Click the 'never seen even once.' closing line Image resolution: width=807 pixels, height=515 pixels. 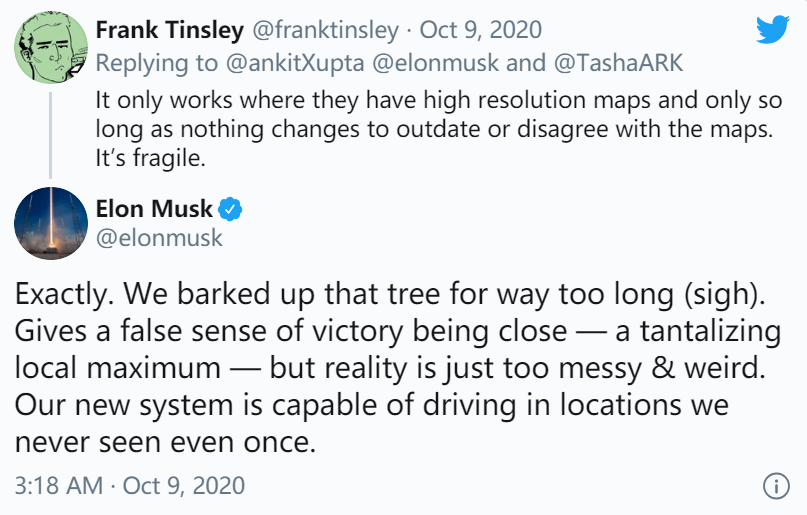click(x=165, y=442)
